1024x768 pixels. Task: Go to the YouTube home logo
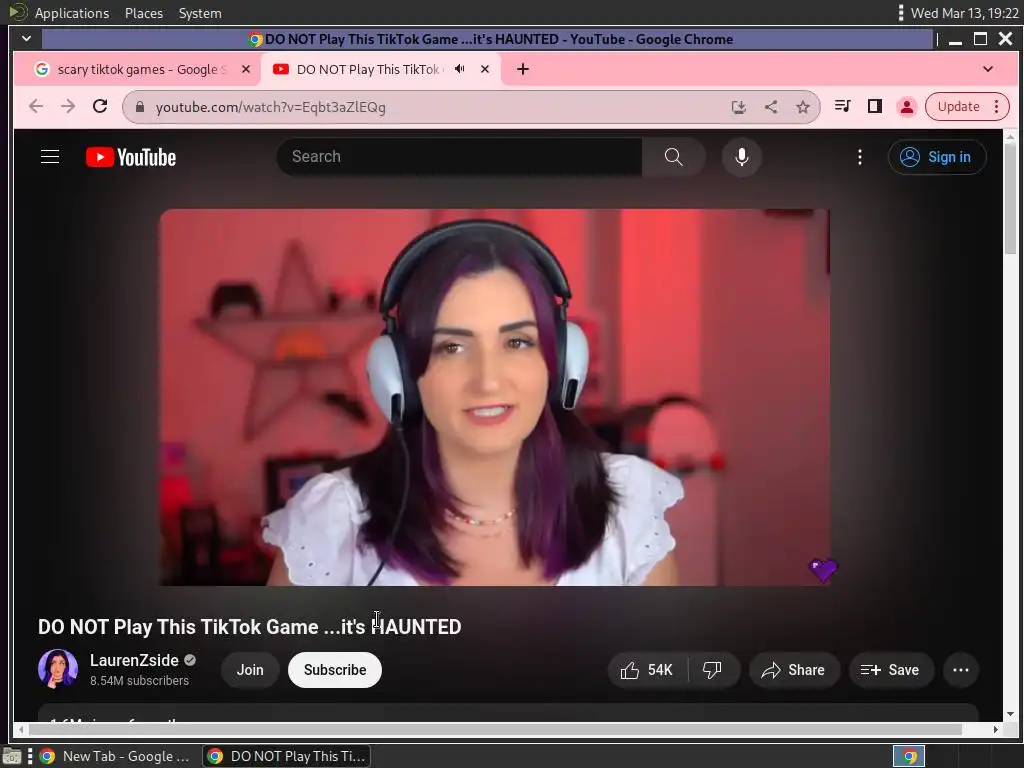[131, 157]
